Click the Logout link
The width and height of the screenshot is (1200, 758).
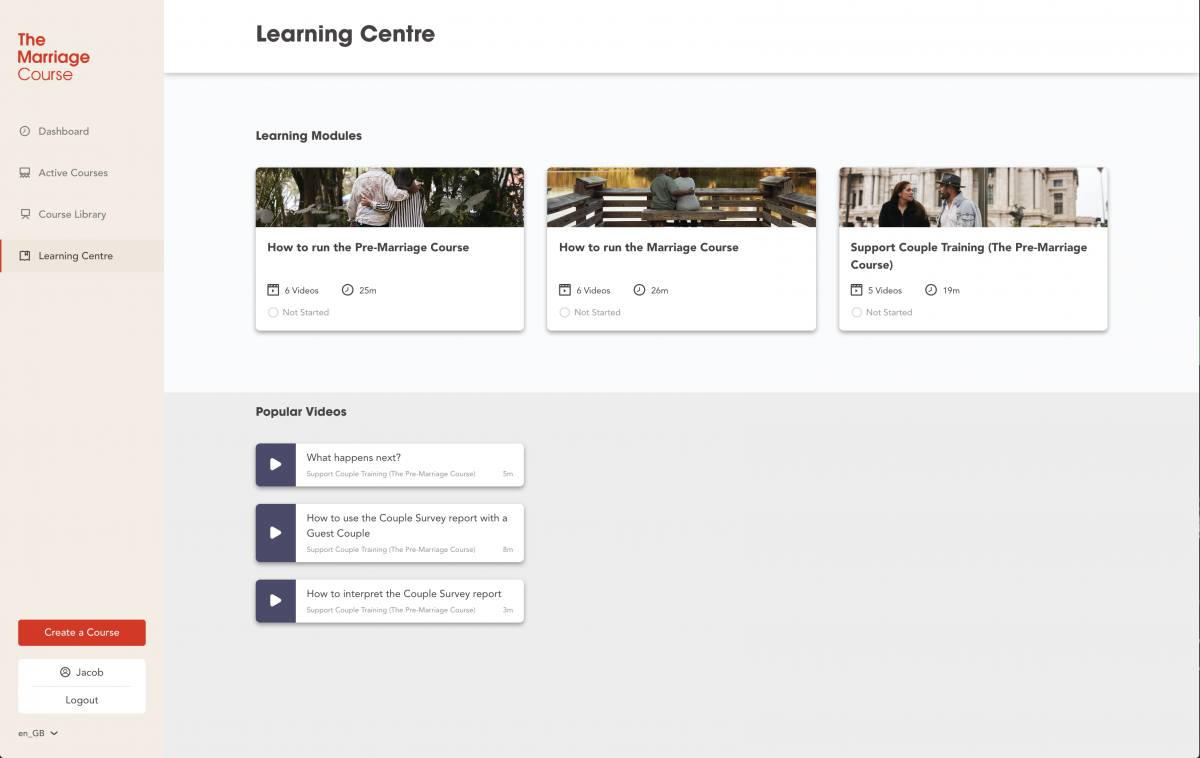point(82,700)
